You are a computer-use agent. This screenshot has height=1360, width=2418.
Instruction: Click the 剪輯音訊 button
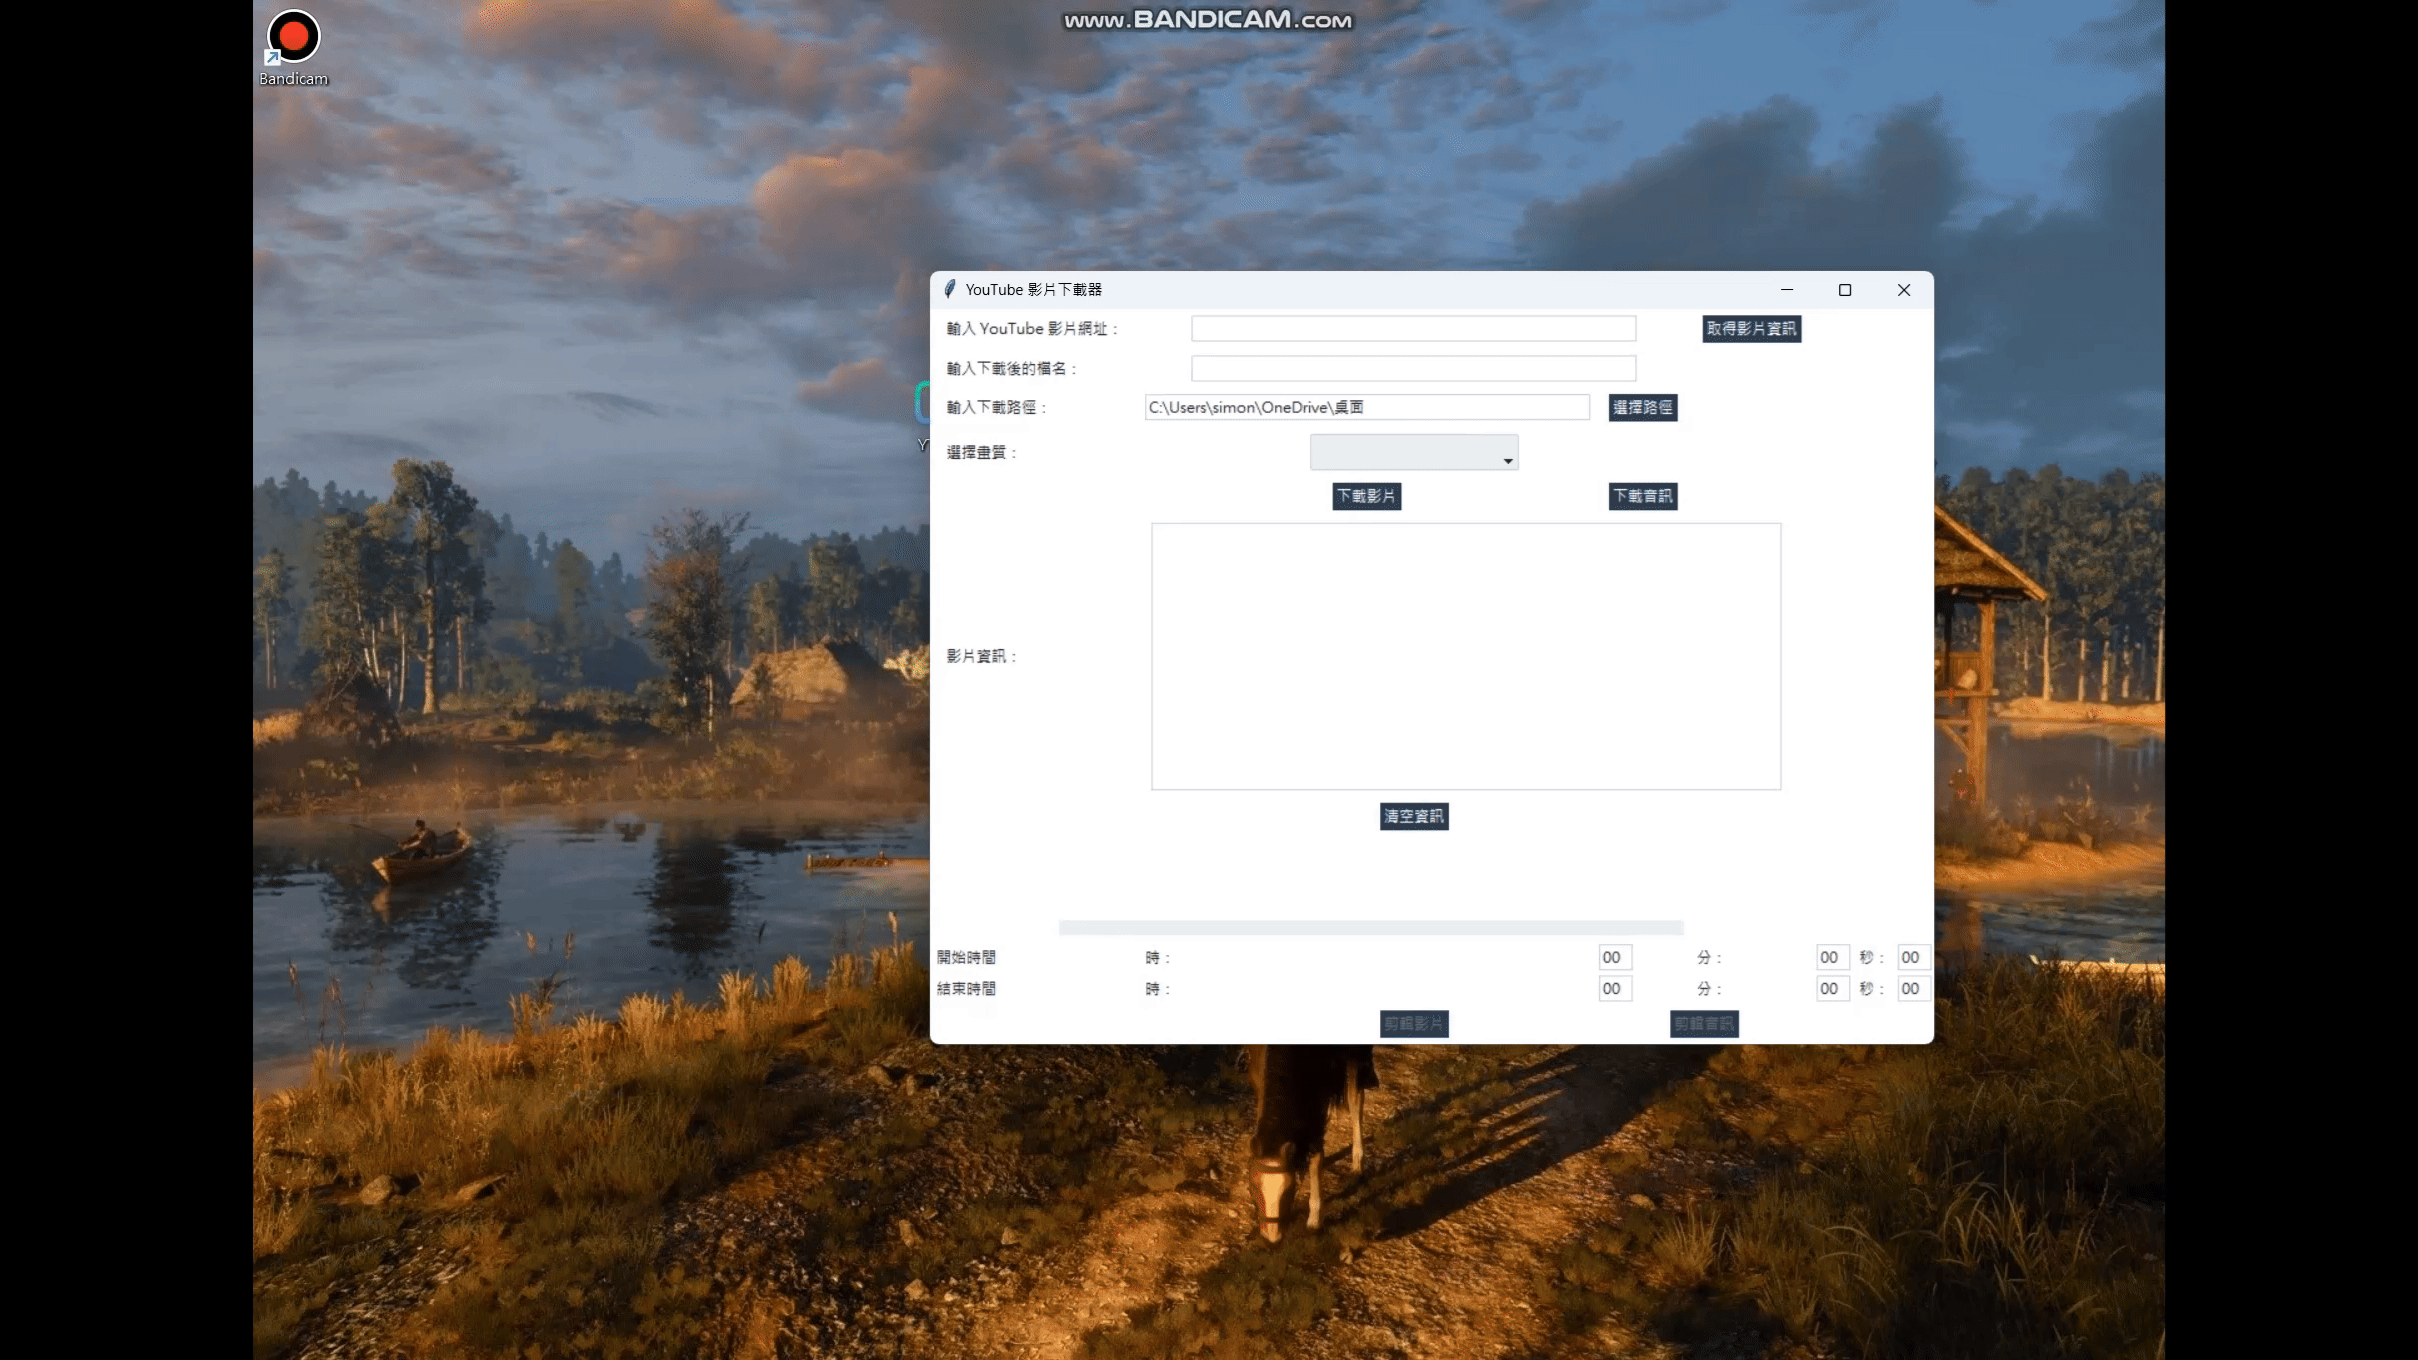click(1703, 1023)
